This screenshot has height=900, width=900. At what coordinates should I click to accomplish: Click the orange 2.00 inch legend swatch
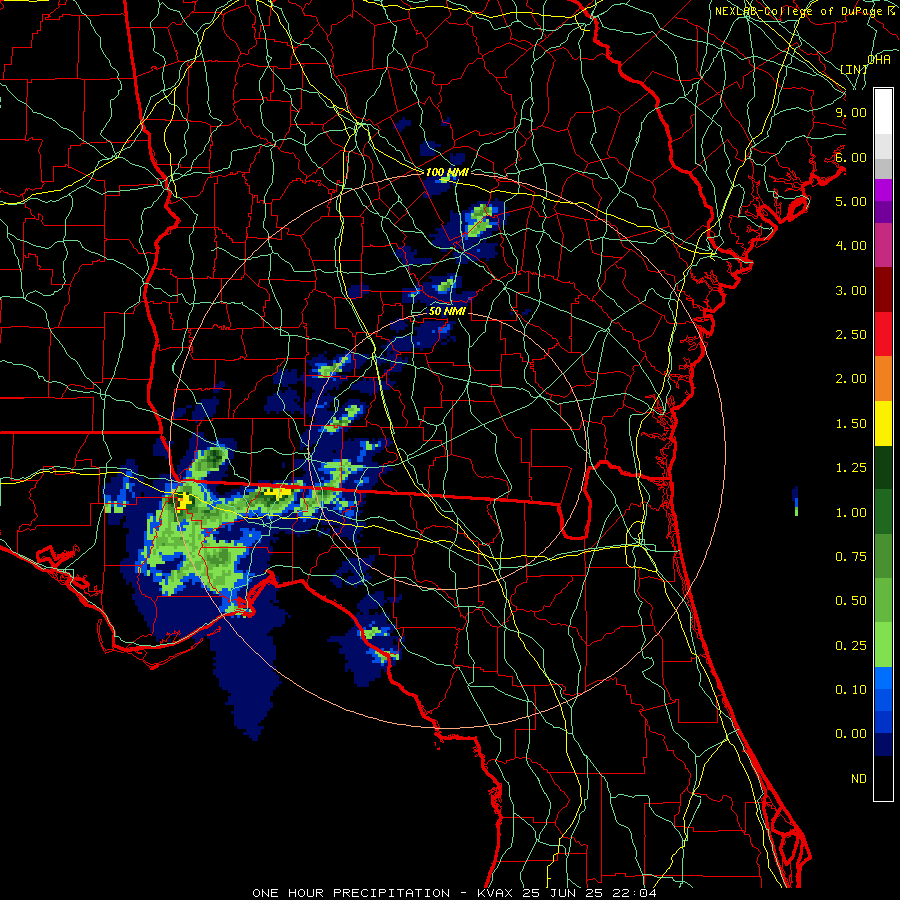(x=883, y=378)
